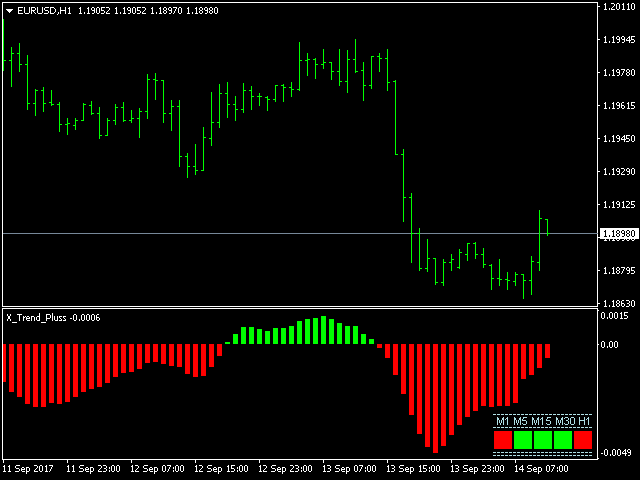
Task: Click the 0.00 indicator scale value
Action: click(609, 345)
